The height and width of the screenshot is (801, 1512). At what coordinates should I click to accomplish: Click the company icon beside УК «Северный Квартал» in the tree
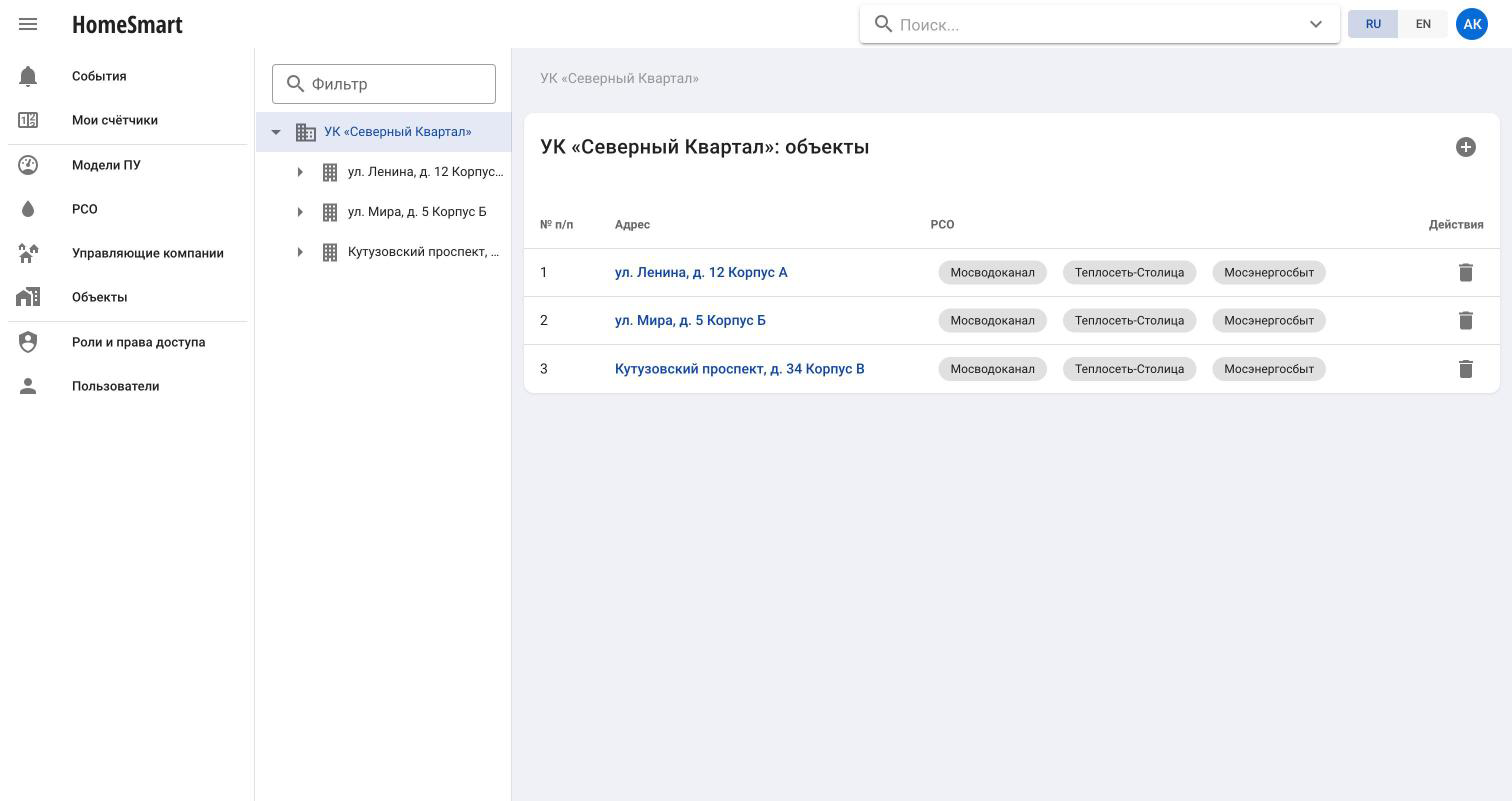point(306,132)
